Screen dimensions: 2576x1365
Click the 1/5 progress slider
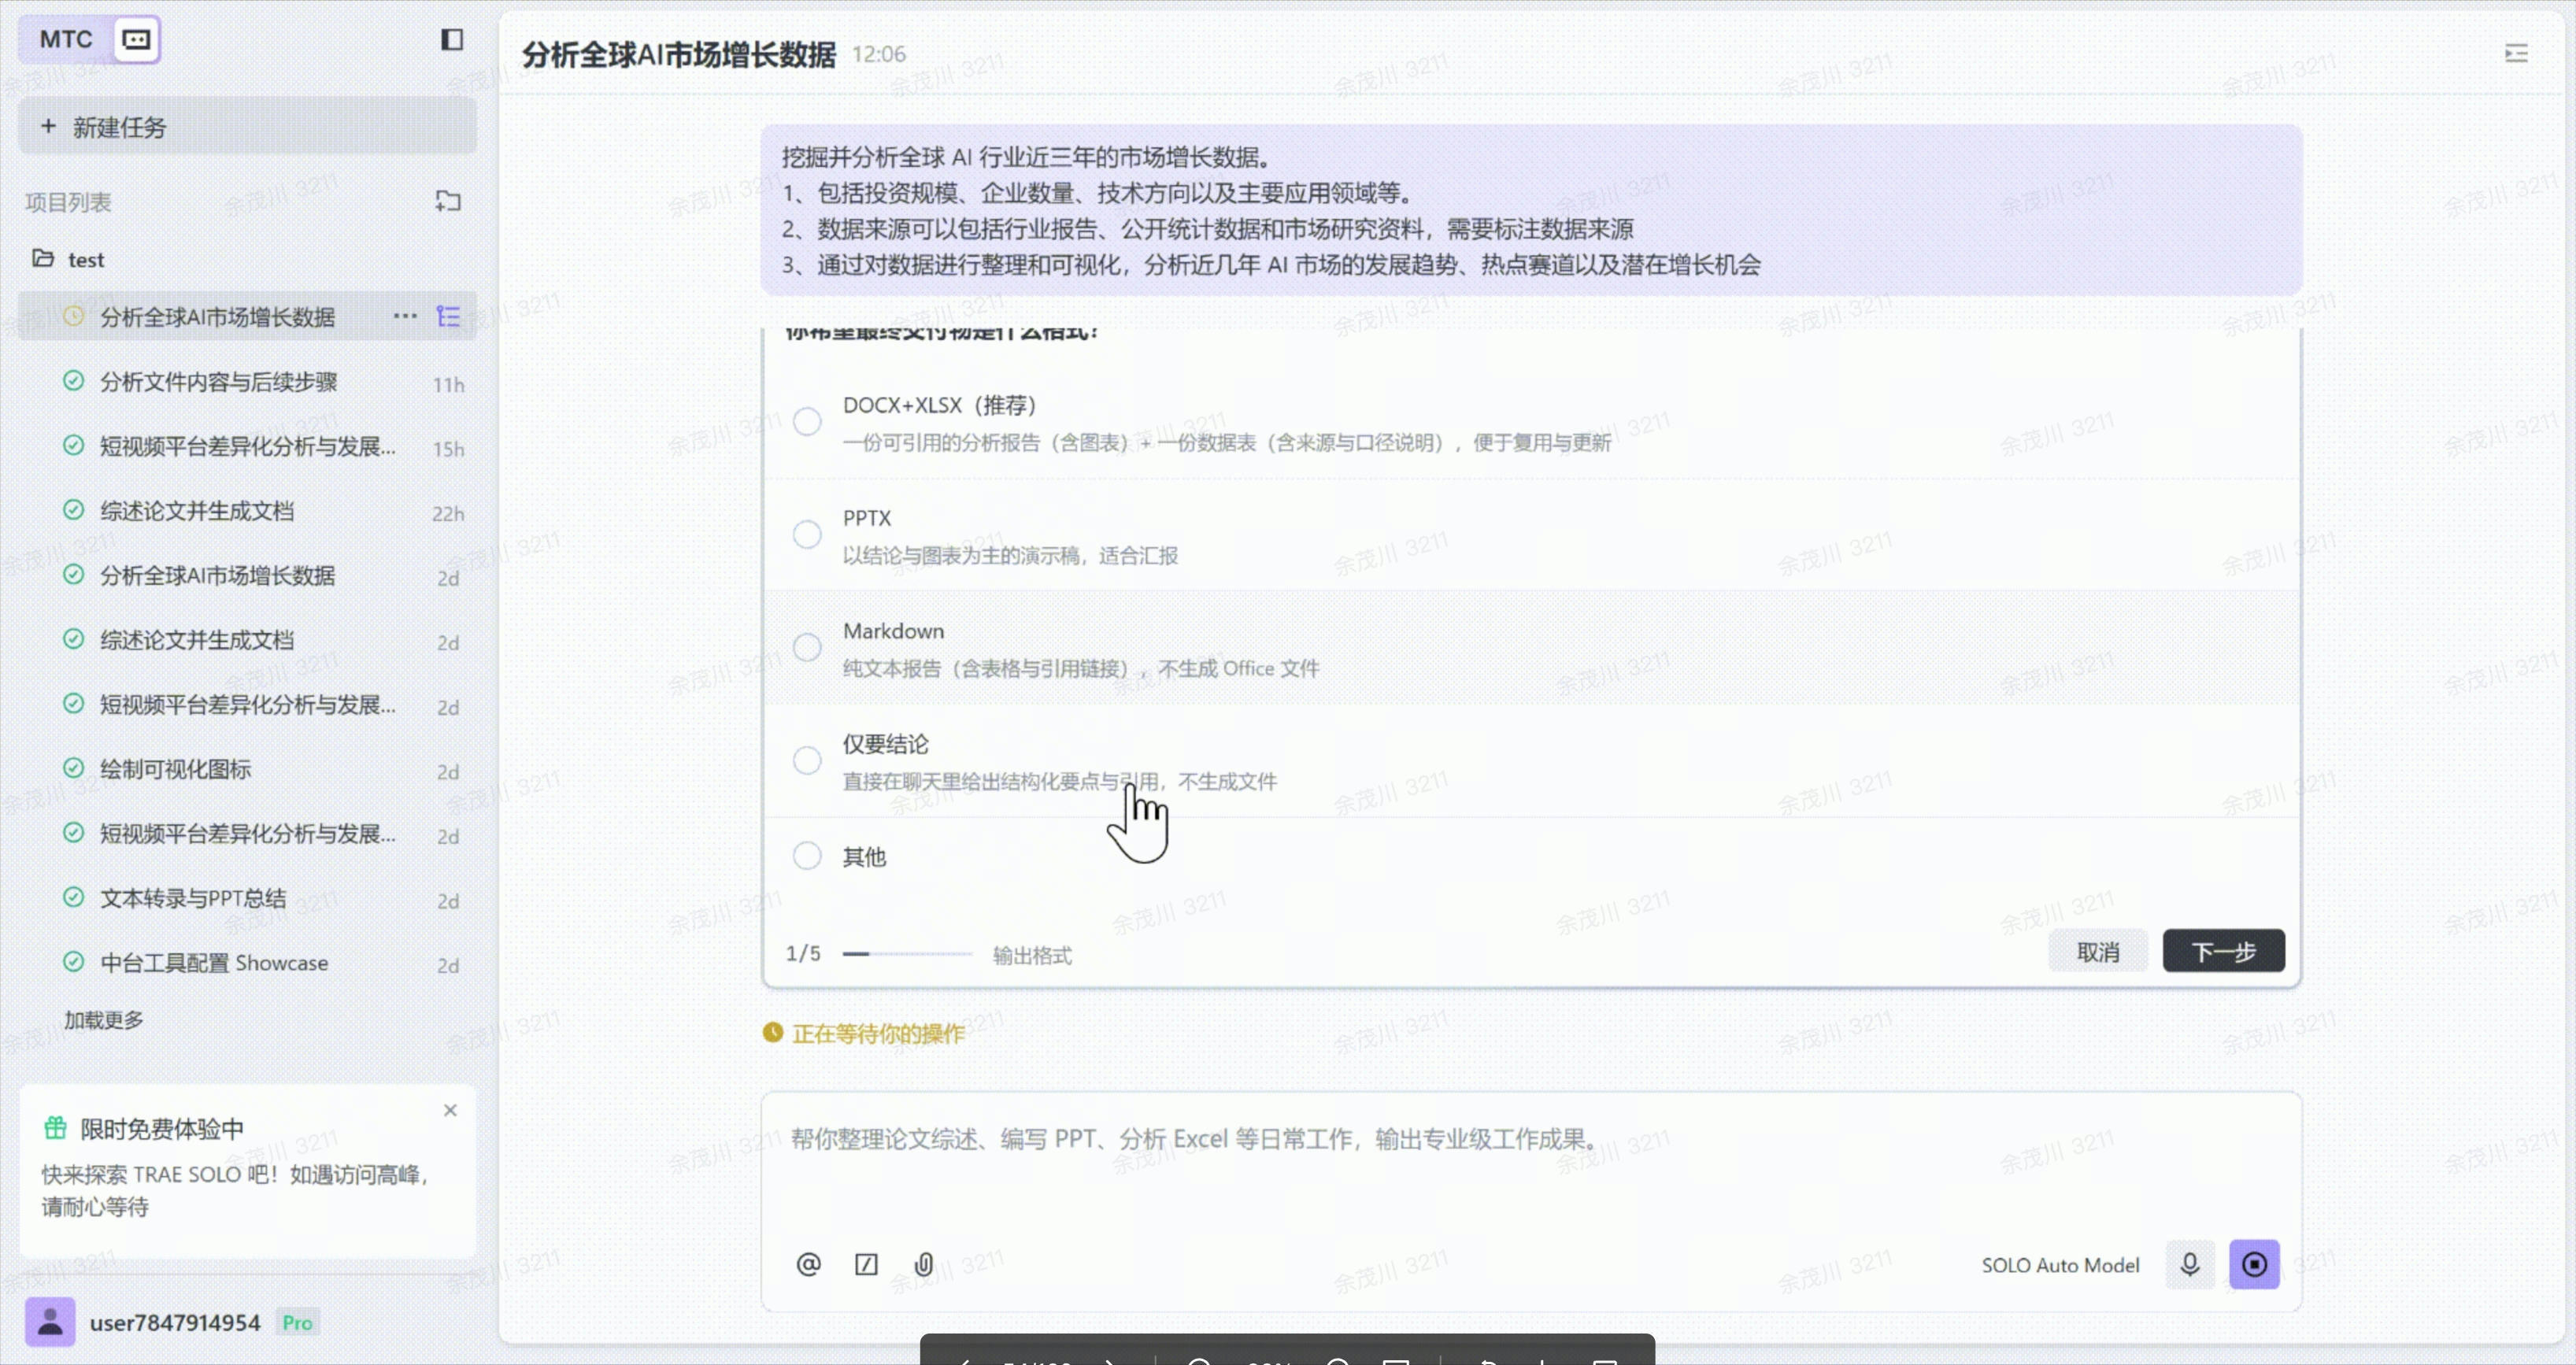(905, 954)
